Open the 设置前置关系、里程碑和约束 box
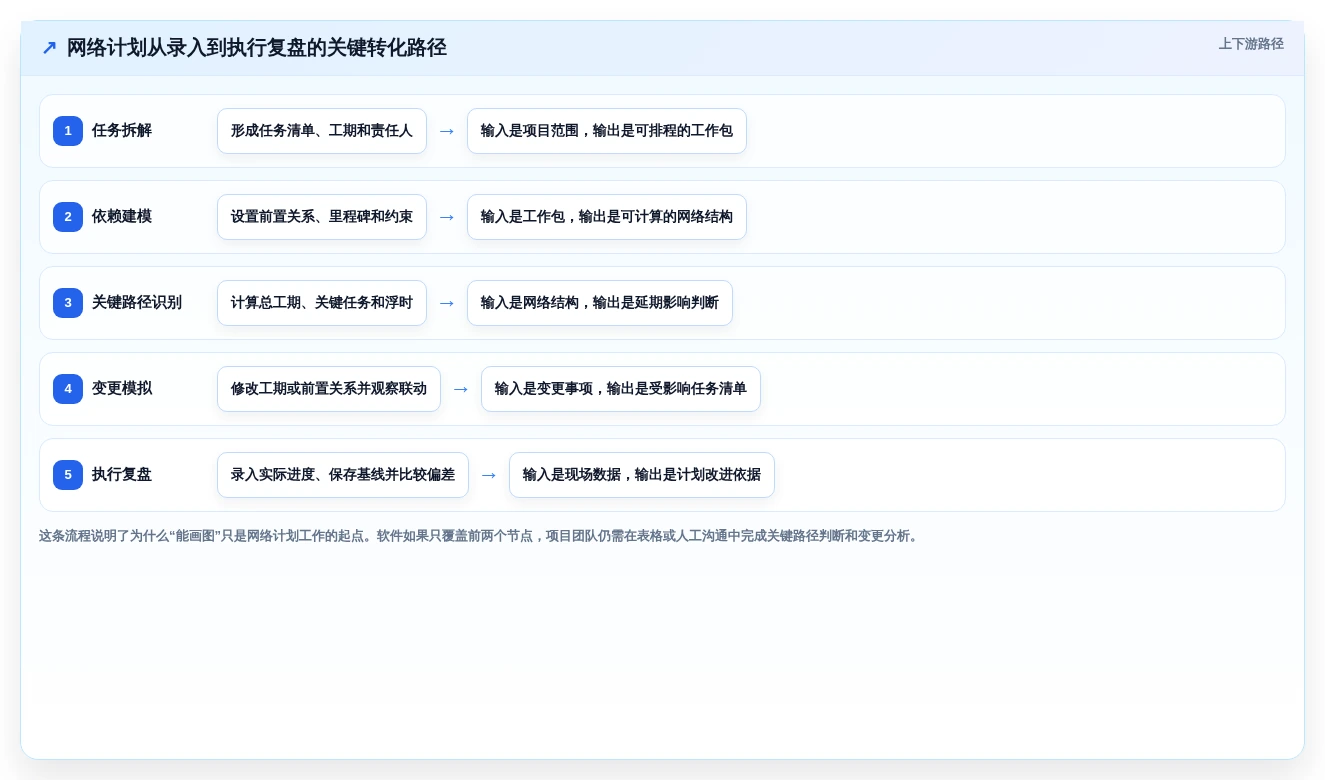This screenshot has width=1325, height=780. coord(322,217)
